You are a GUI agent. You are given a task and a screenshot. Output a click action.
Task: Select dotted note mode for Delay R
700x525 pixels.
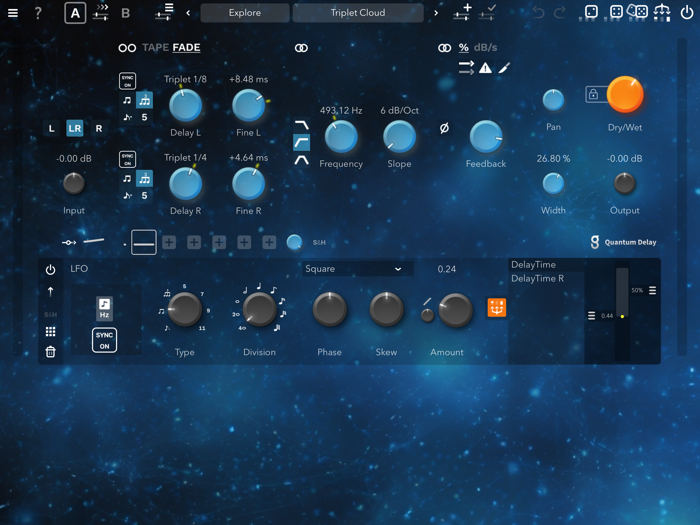(128, 196)
